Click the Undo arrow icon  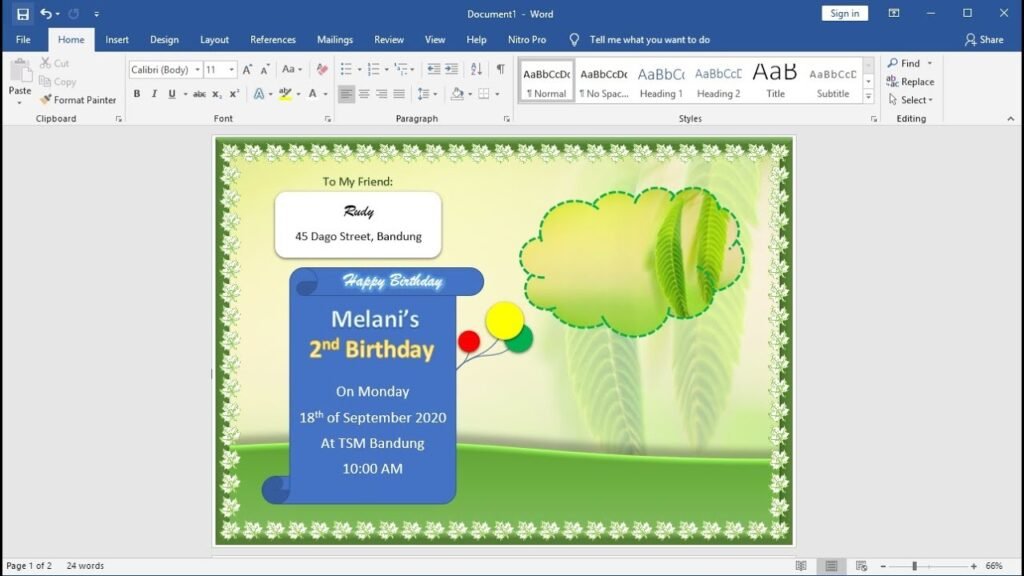(x=46, y=14)
